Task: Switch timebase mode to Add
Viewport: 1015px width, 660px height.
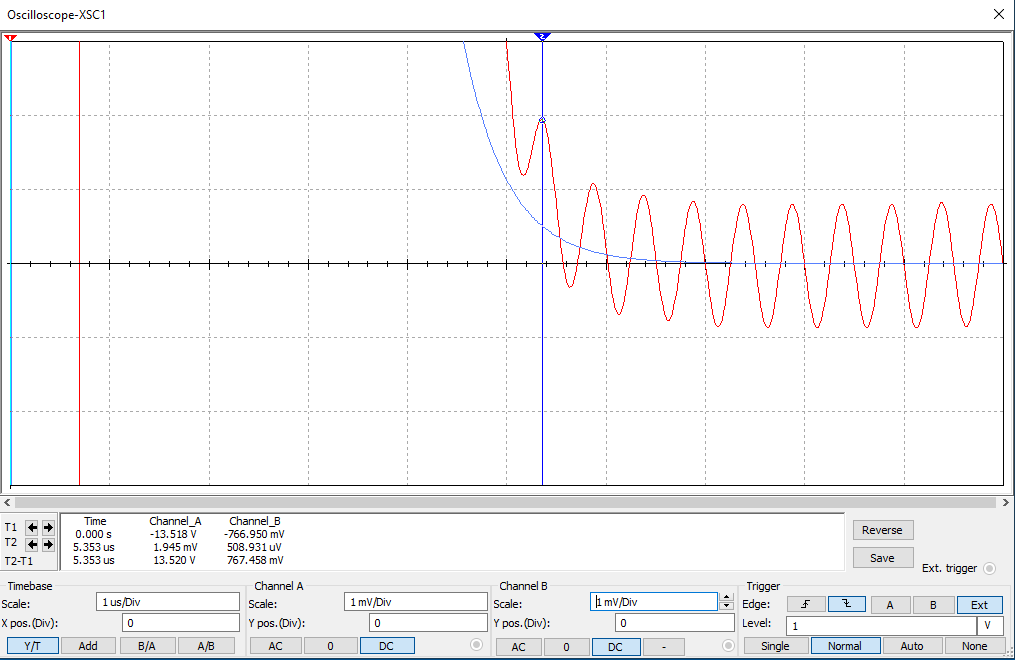Action: [x=88, y=646]
